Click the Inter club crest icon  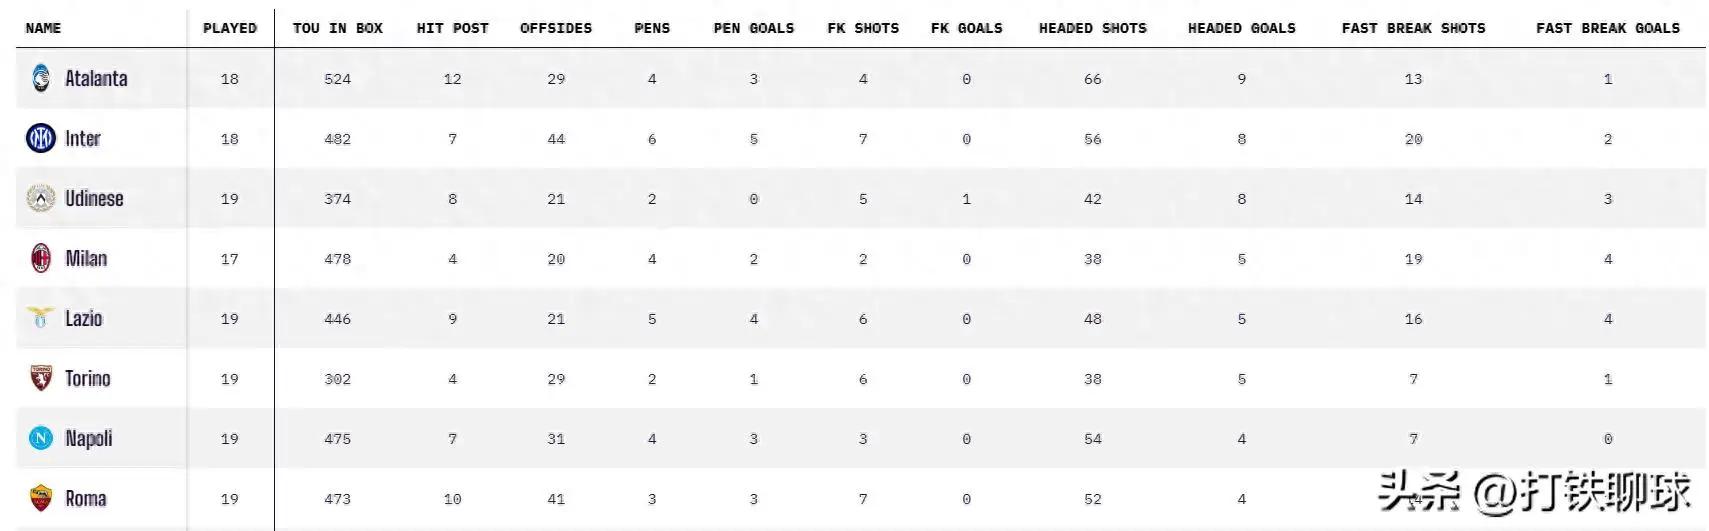pyautogui.click(x=41, y=138)
